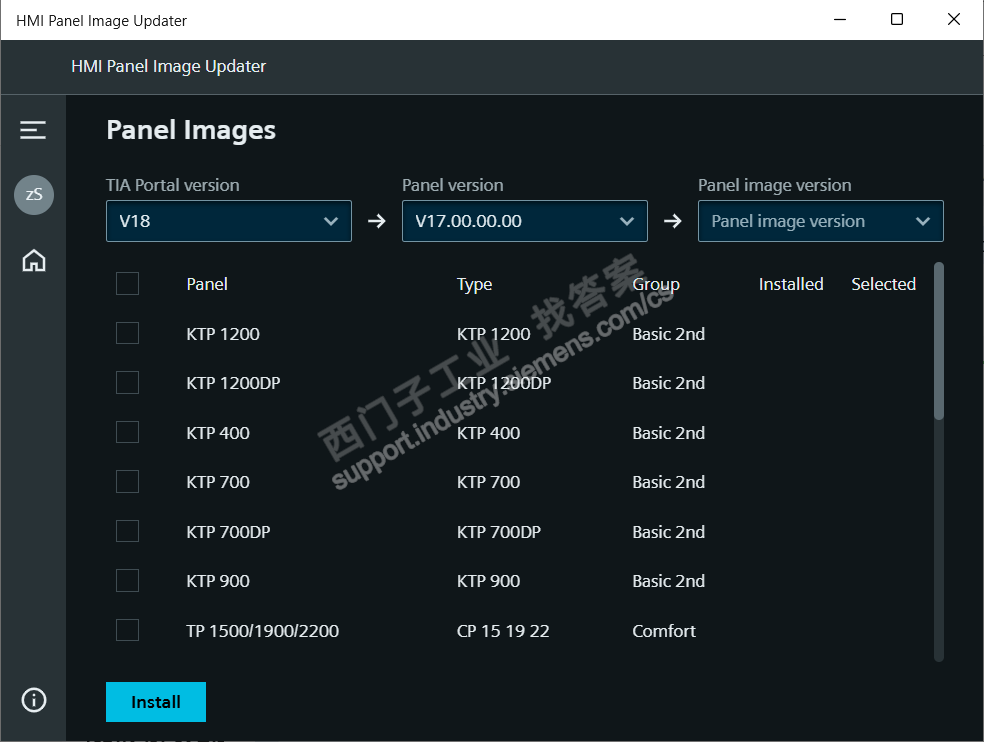Open the Panel image version dropdown
This screenshot has height=742, width=984.
click(820, 221)
